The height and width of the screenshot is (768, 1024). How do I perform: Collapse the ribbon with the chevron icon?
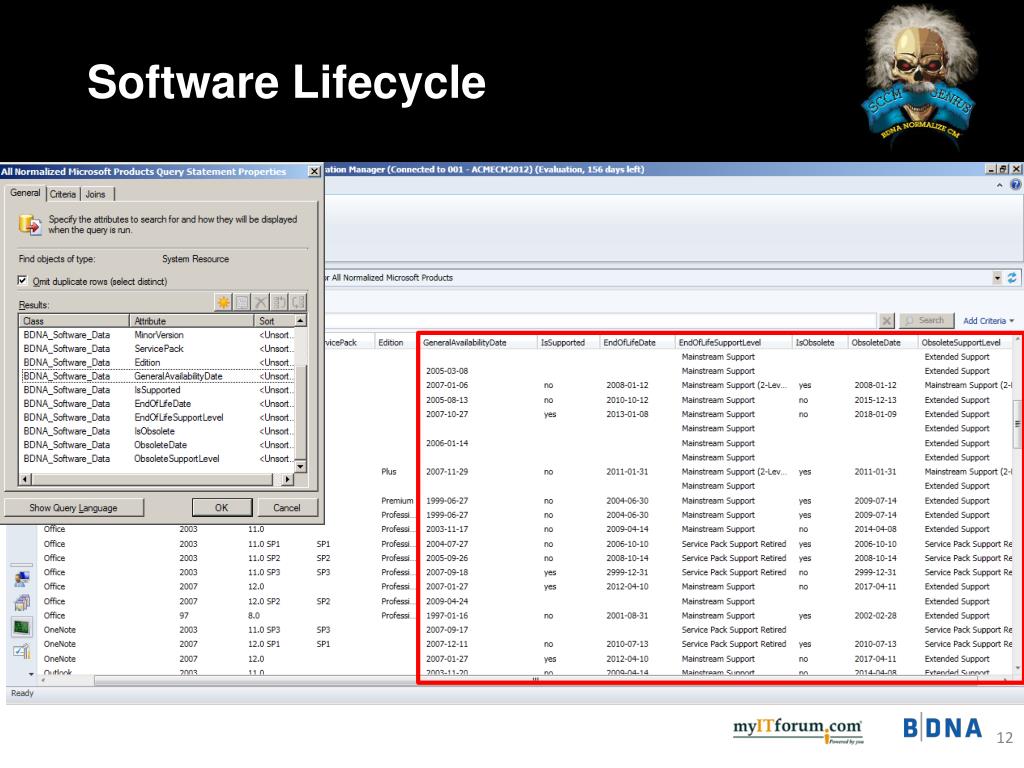pos(999,185)
